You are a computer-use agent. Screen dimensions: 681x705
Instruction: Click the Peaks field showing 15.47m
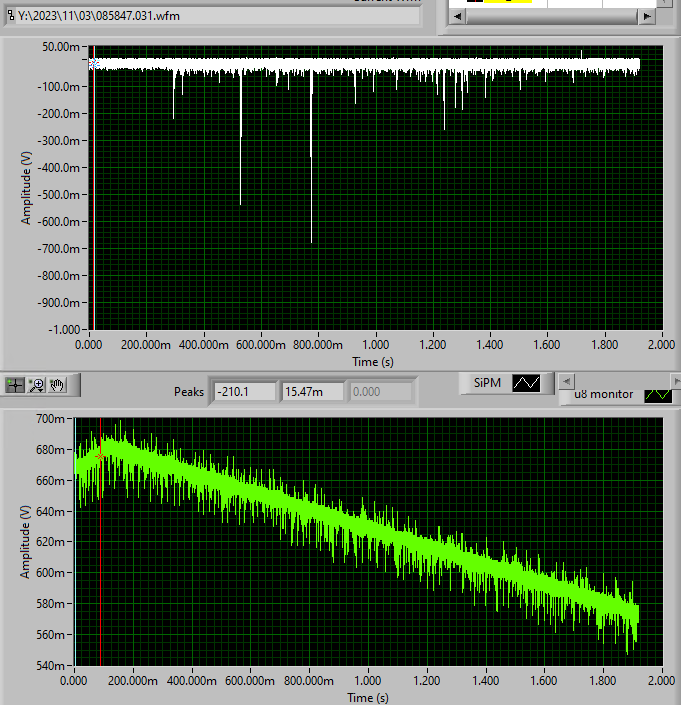(x=312, y=392)
